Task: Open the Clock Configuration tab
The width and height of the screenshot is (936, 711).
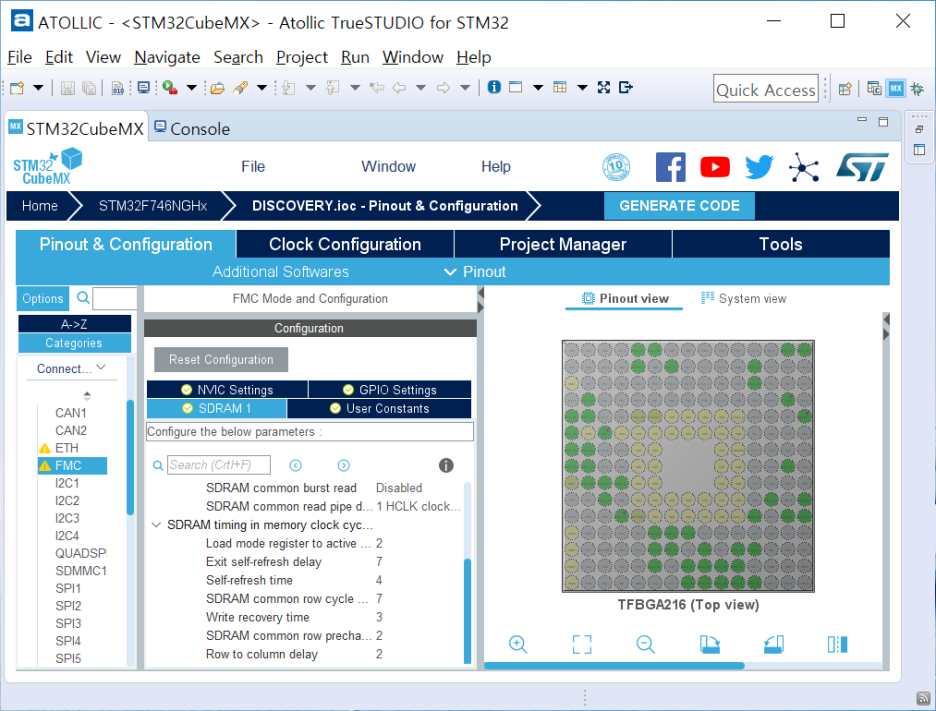Action: coord(345,244)
